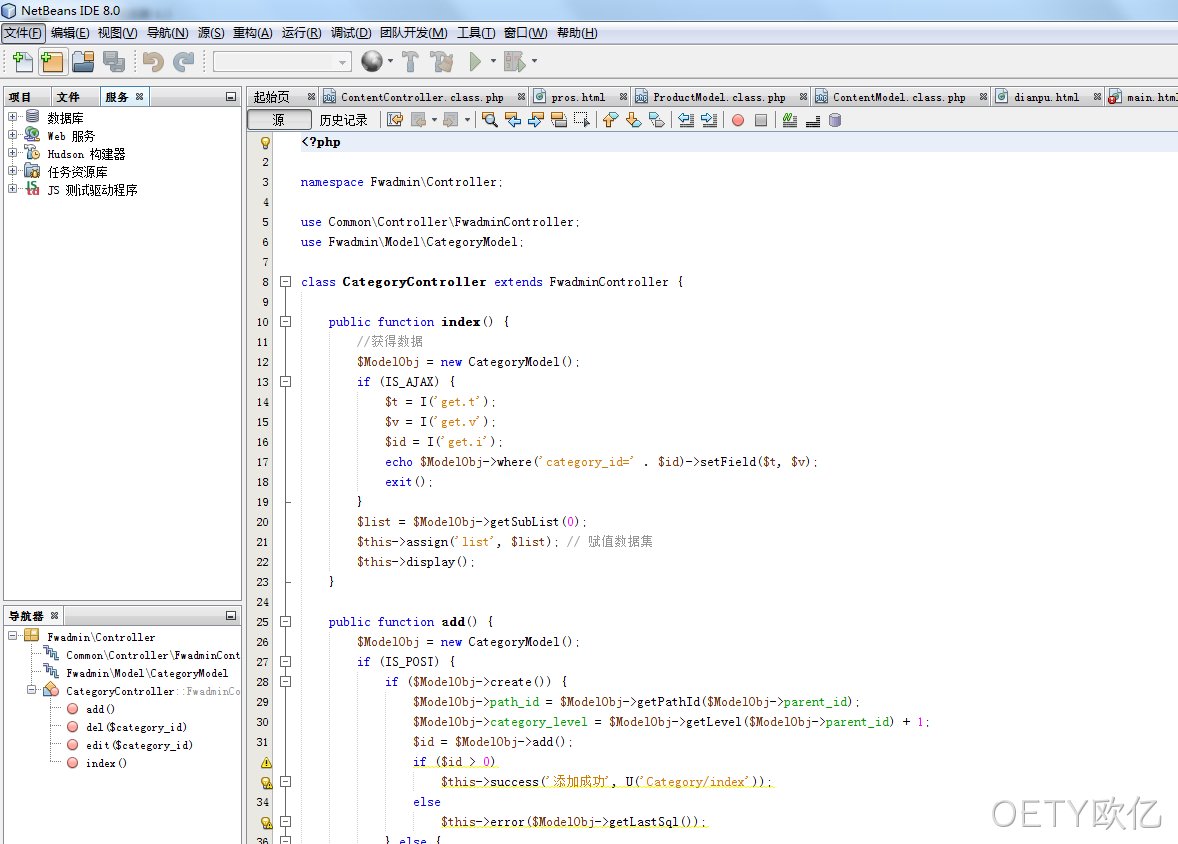The width and height of the screenshot is (1178, 844).
Task: Click the Uncomment lines editor icon
Action: pyautogui.click(x=813, y=120)
